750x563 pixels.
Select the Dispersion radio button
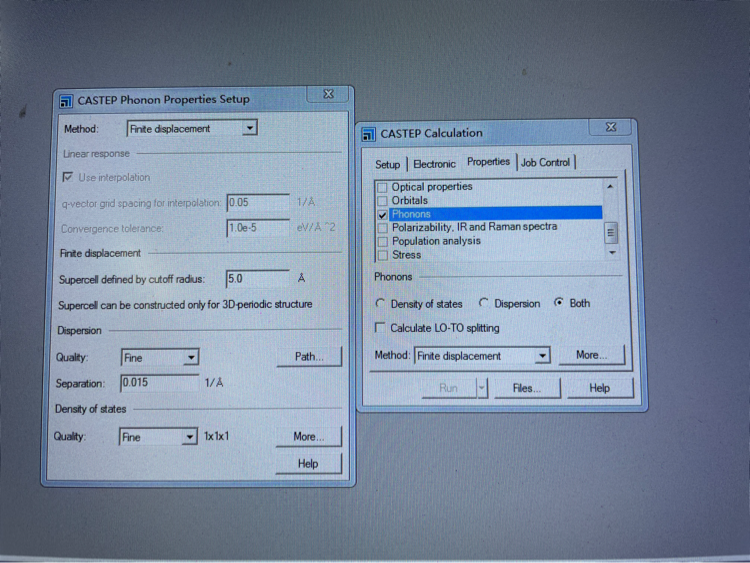click(x=484, y=303)
